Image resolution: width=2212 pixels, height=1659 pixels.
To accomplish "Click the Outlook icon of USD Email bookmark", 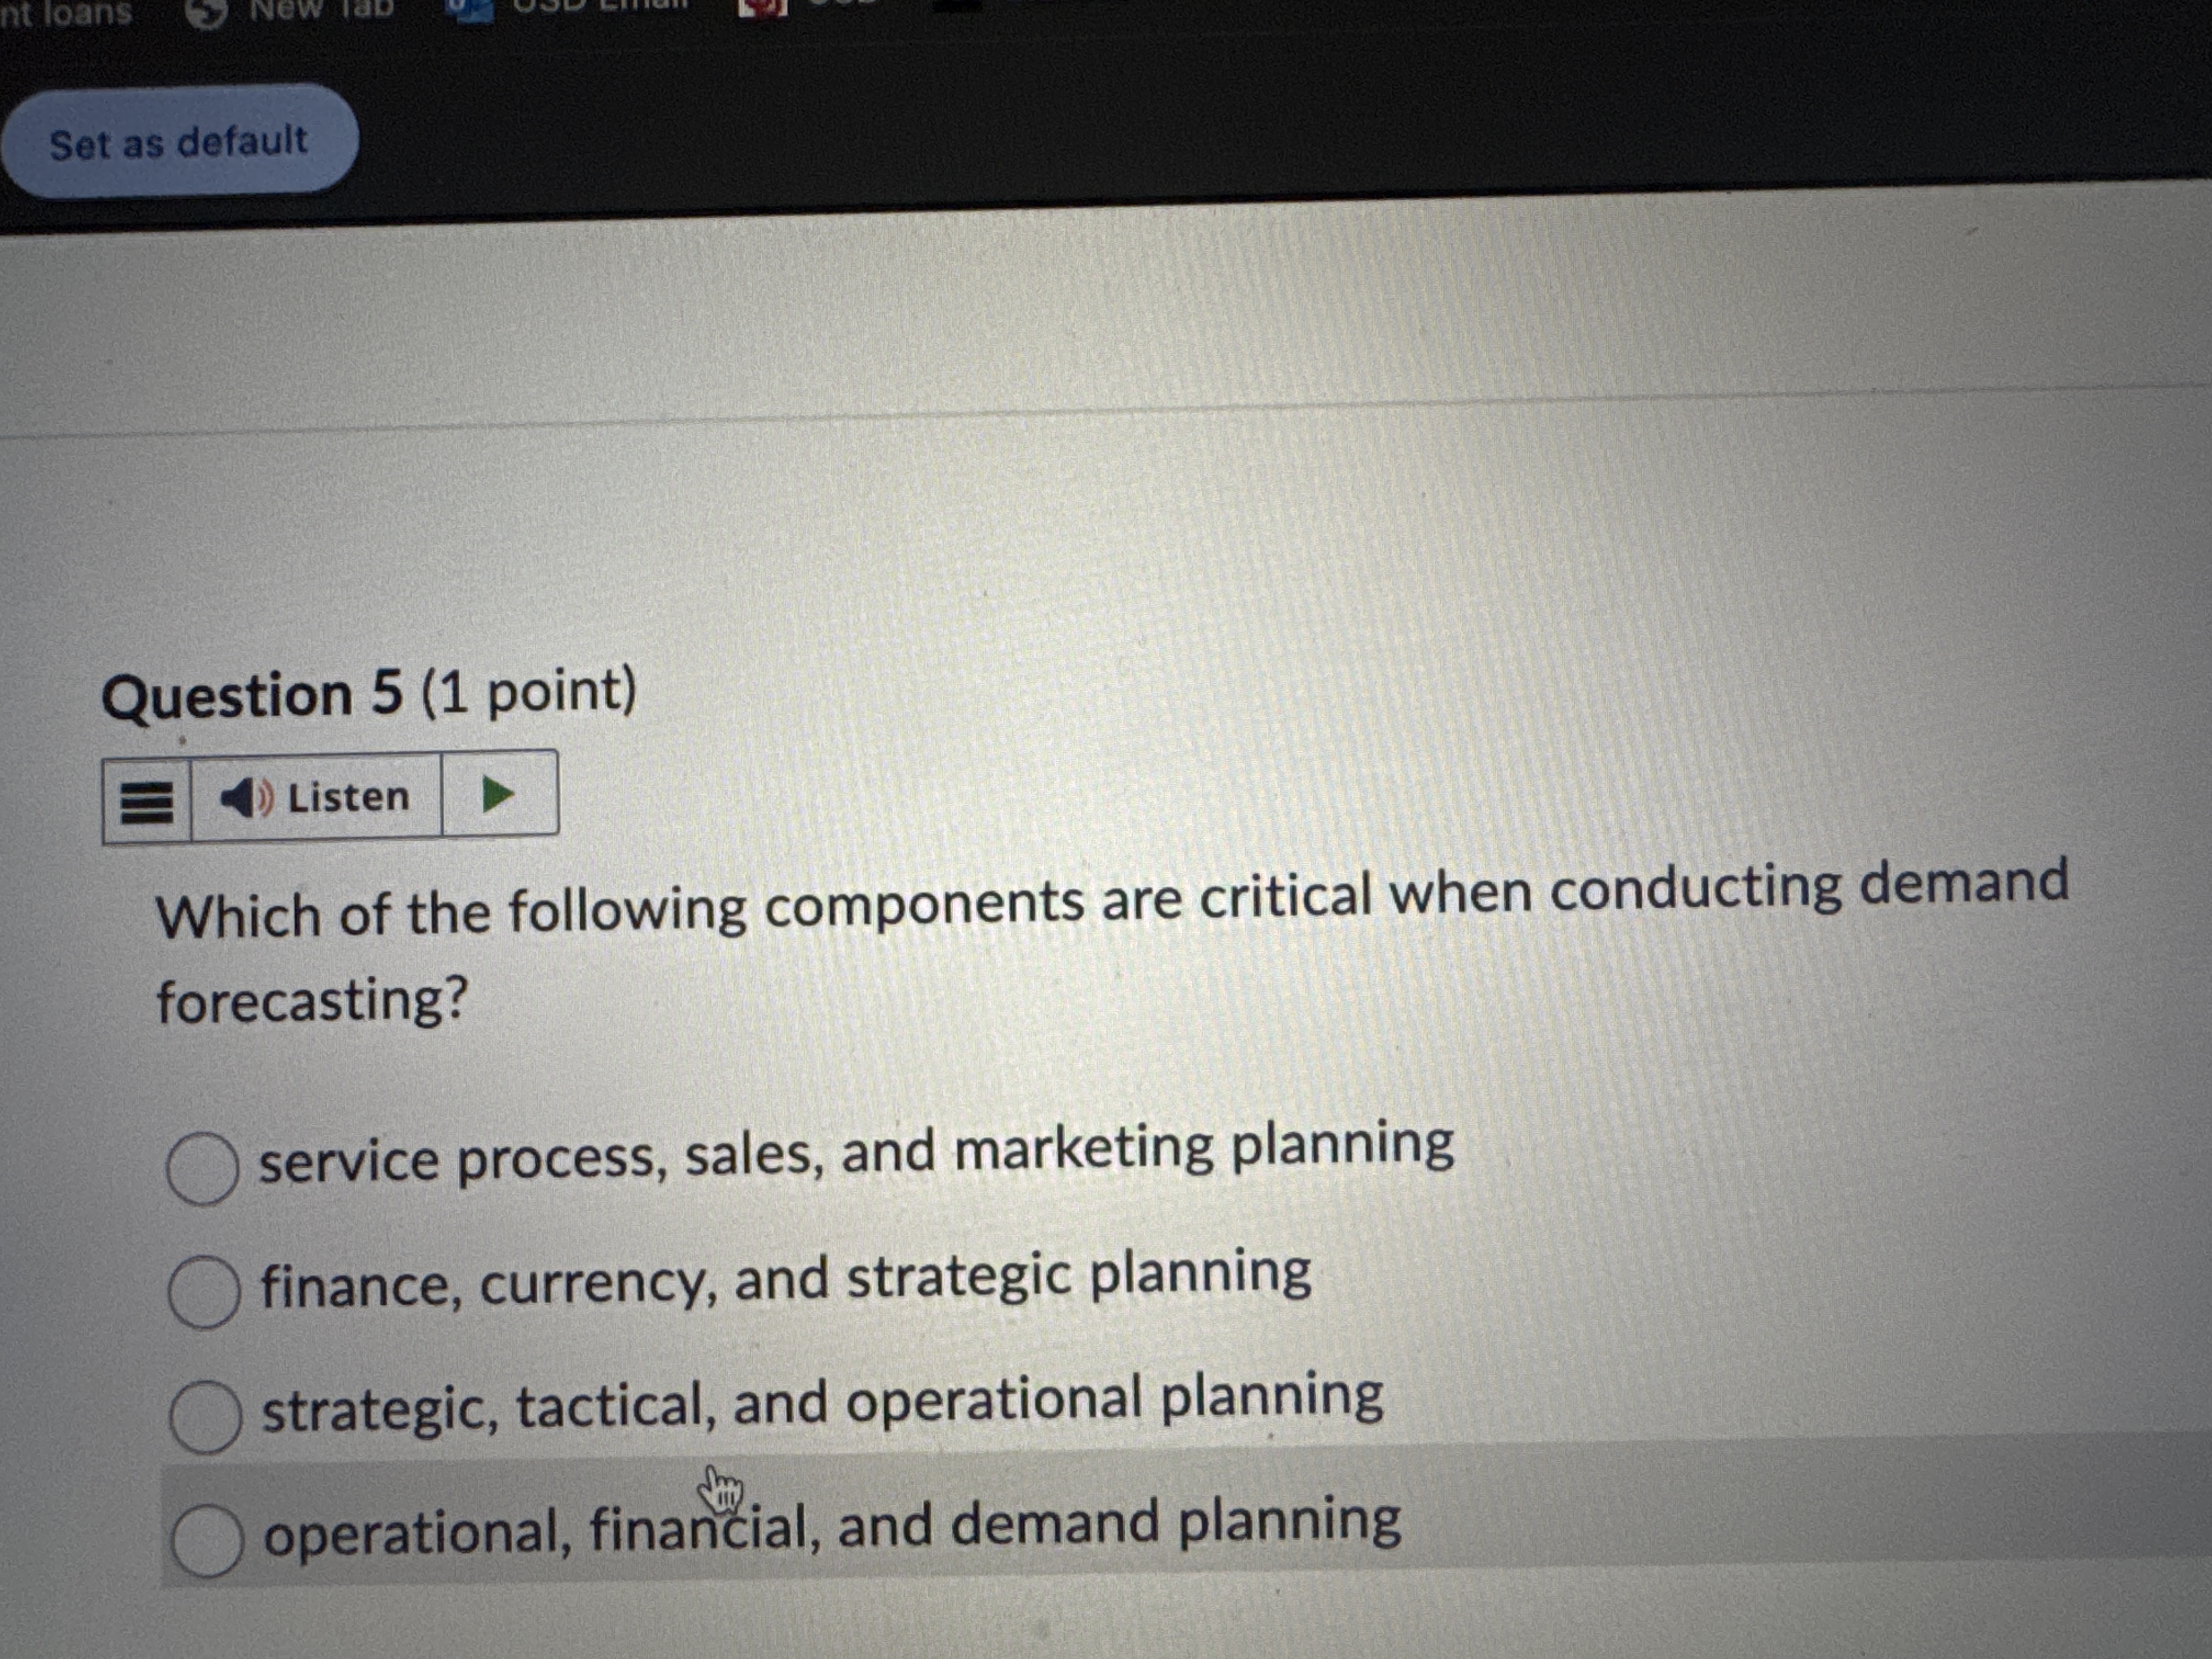I will point(471,8).
